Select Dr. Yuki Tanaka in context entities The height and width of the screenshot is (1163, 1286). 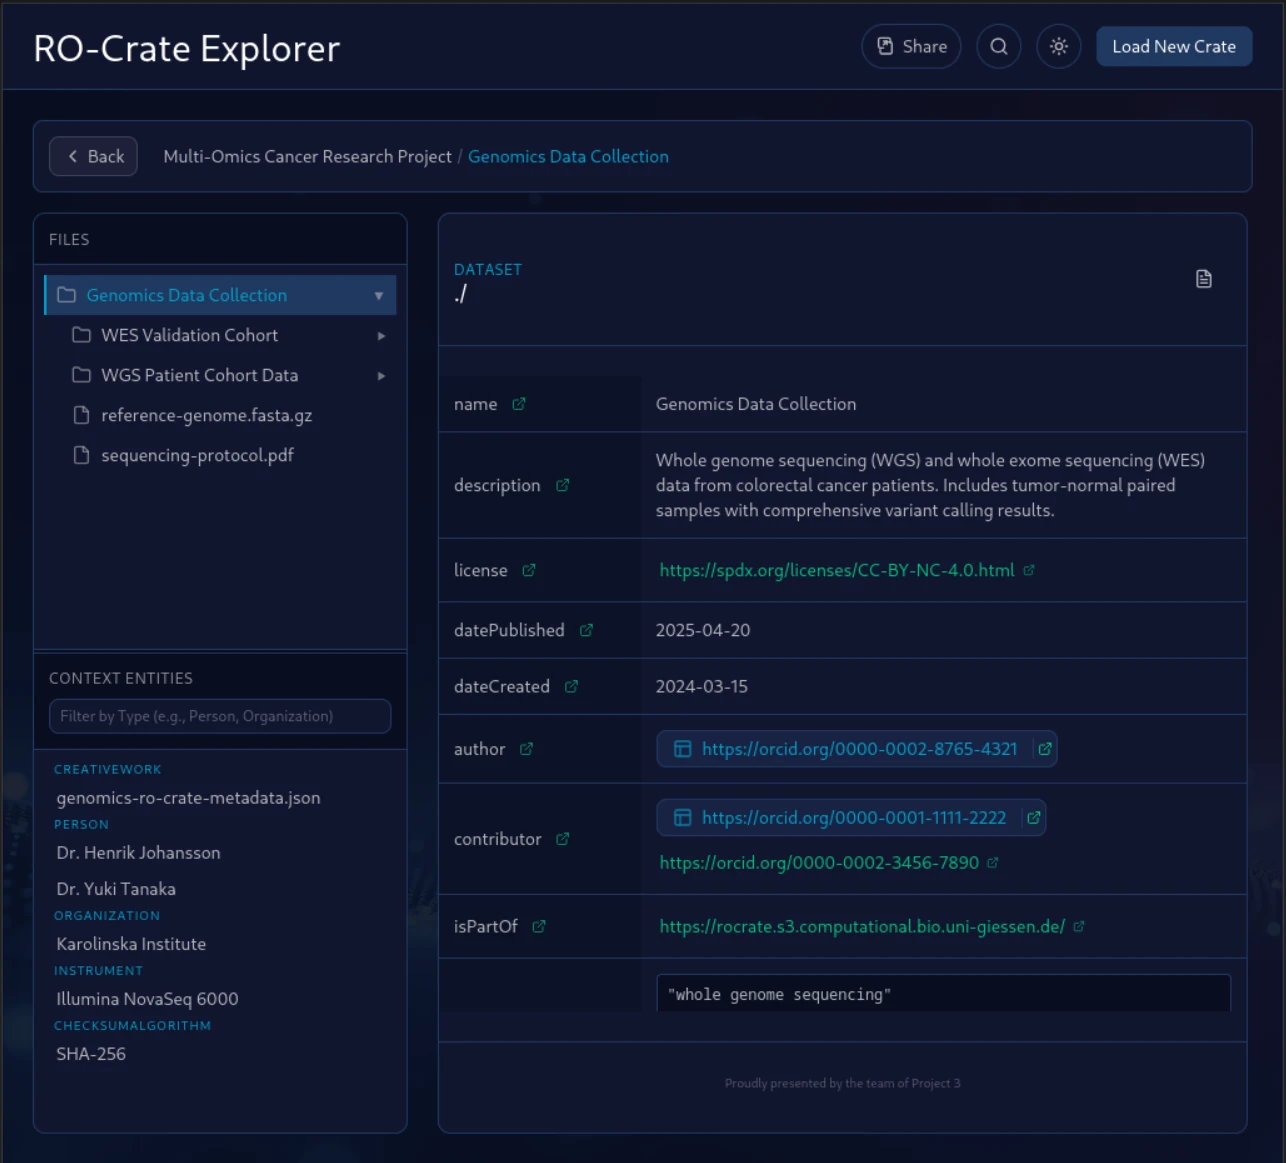[115, 888]
